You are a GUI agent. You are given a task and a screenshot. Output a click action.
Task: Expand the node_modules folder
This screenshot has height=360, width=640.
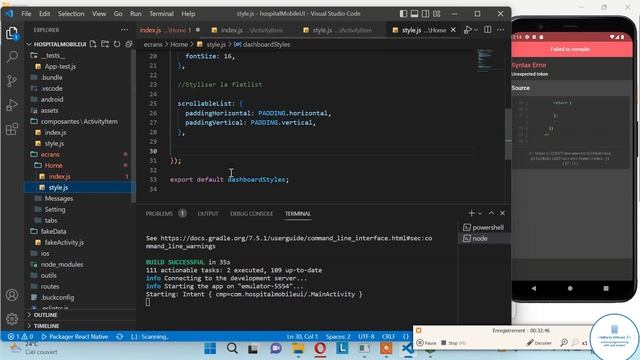tap(62, 264)
